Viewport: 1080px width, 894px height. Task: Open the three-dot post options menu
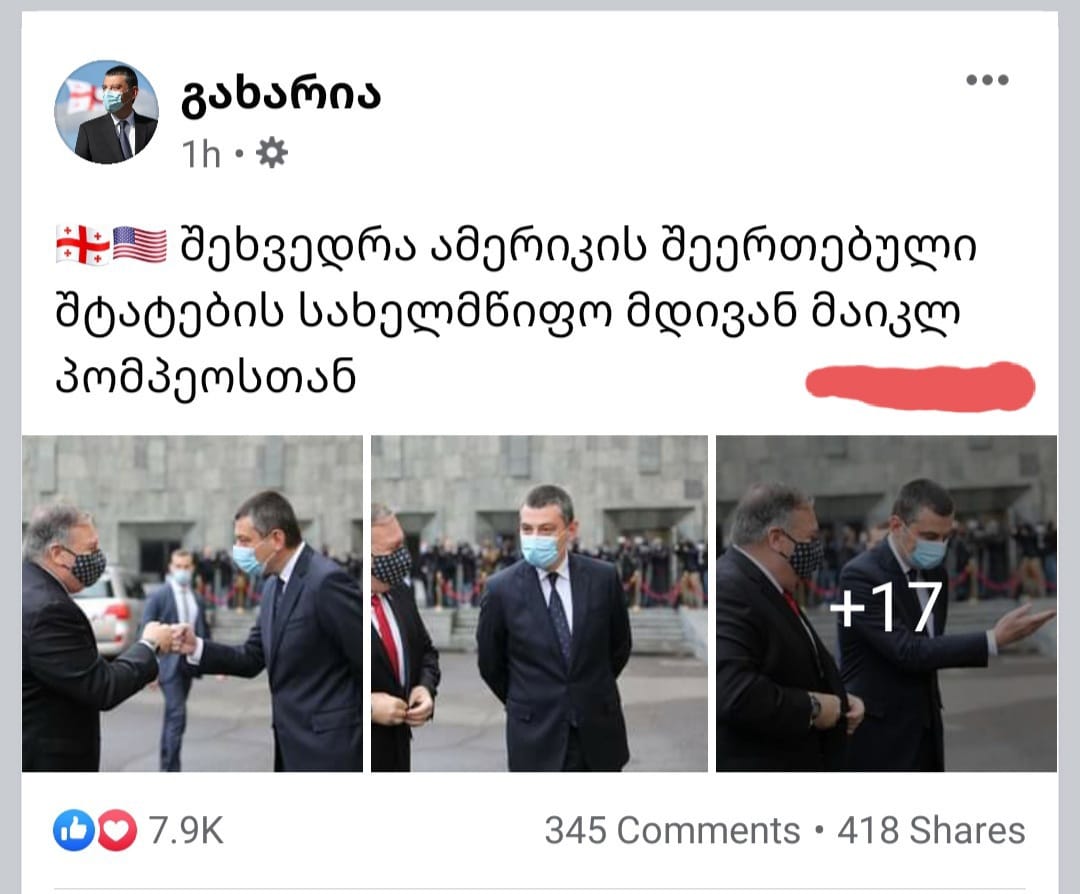(x=987, y=80)
